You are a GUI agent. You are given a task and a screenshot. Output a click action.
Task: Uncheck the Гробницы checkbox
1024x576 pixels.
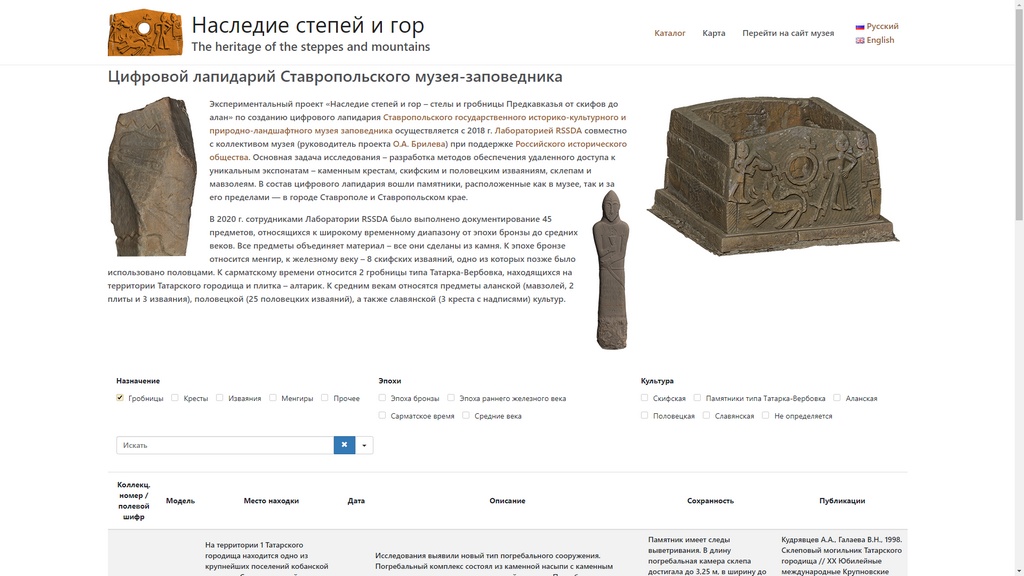point(120,398)
